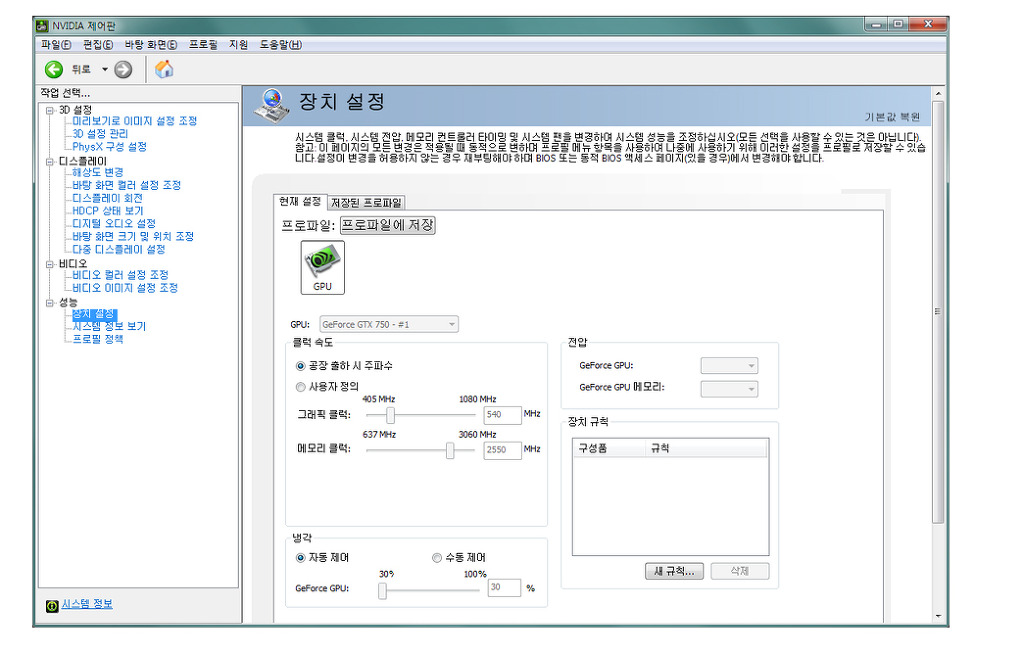This screenshot has width=1024, height=655.
Task: Click the fan speed percent input field
Action: pyautogui.click(x=505, y=588)
